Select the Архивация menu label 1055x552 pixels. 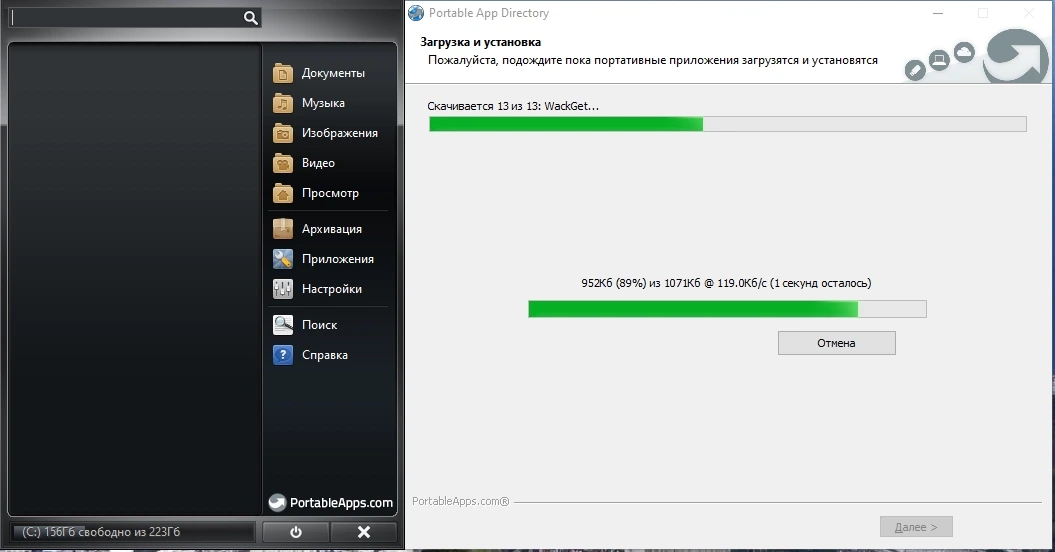332,229
